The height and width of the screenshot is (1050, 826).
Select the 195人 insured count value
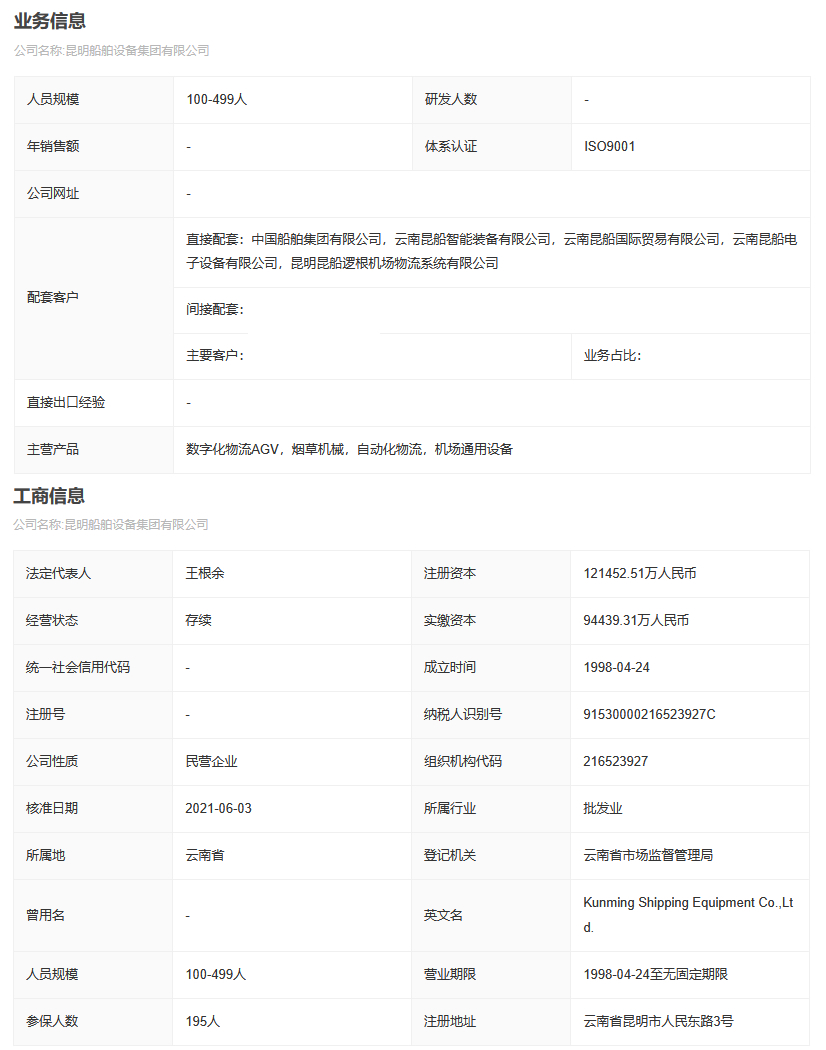[x=203, y=1021]
